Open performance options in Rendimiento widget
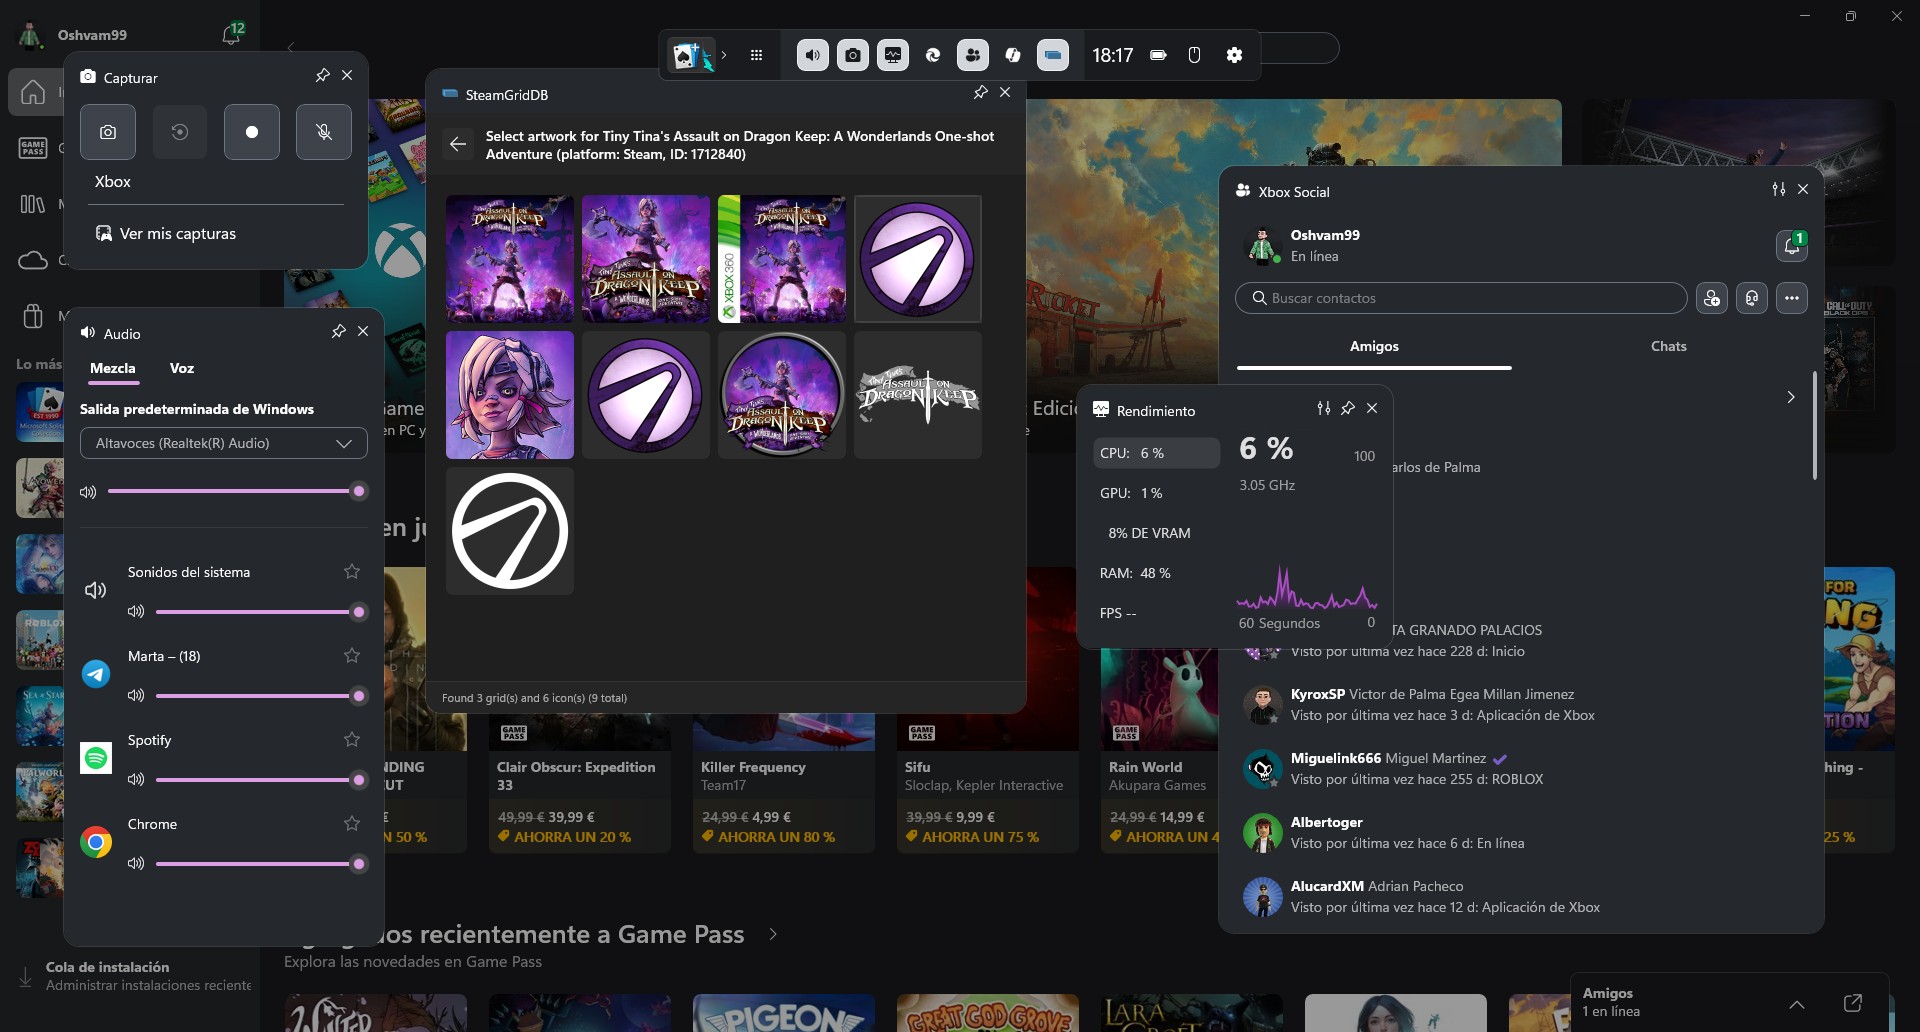The width and height of the screenshot is (1920, 1032). click(1323, 408)
